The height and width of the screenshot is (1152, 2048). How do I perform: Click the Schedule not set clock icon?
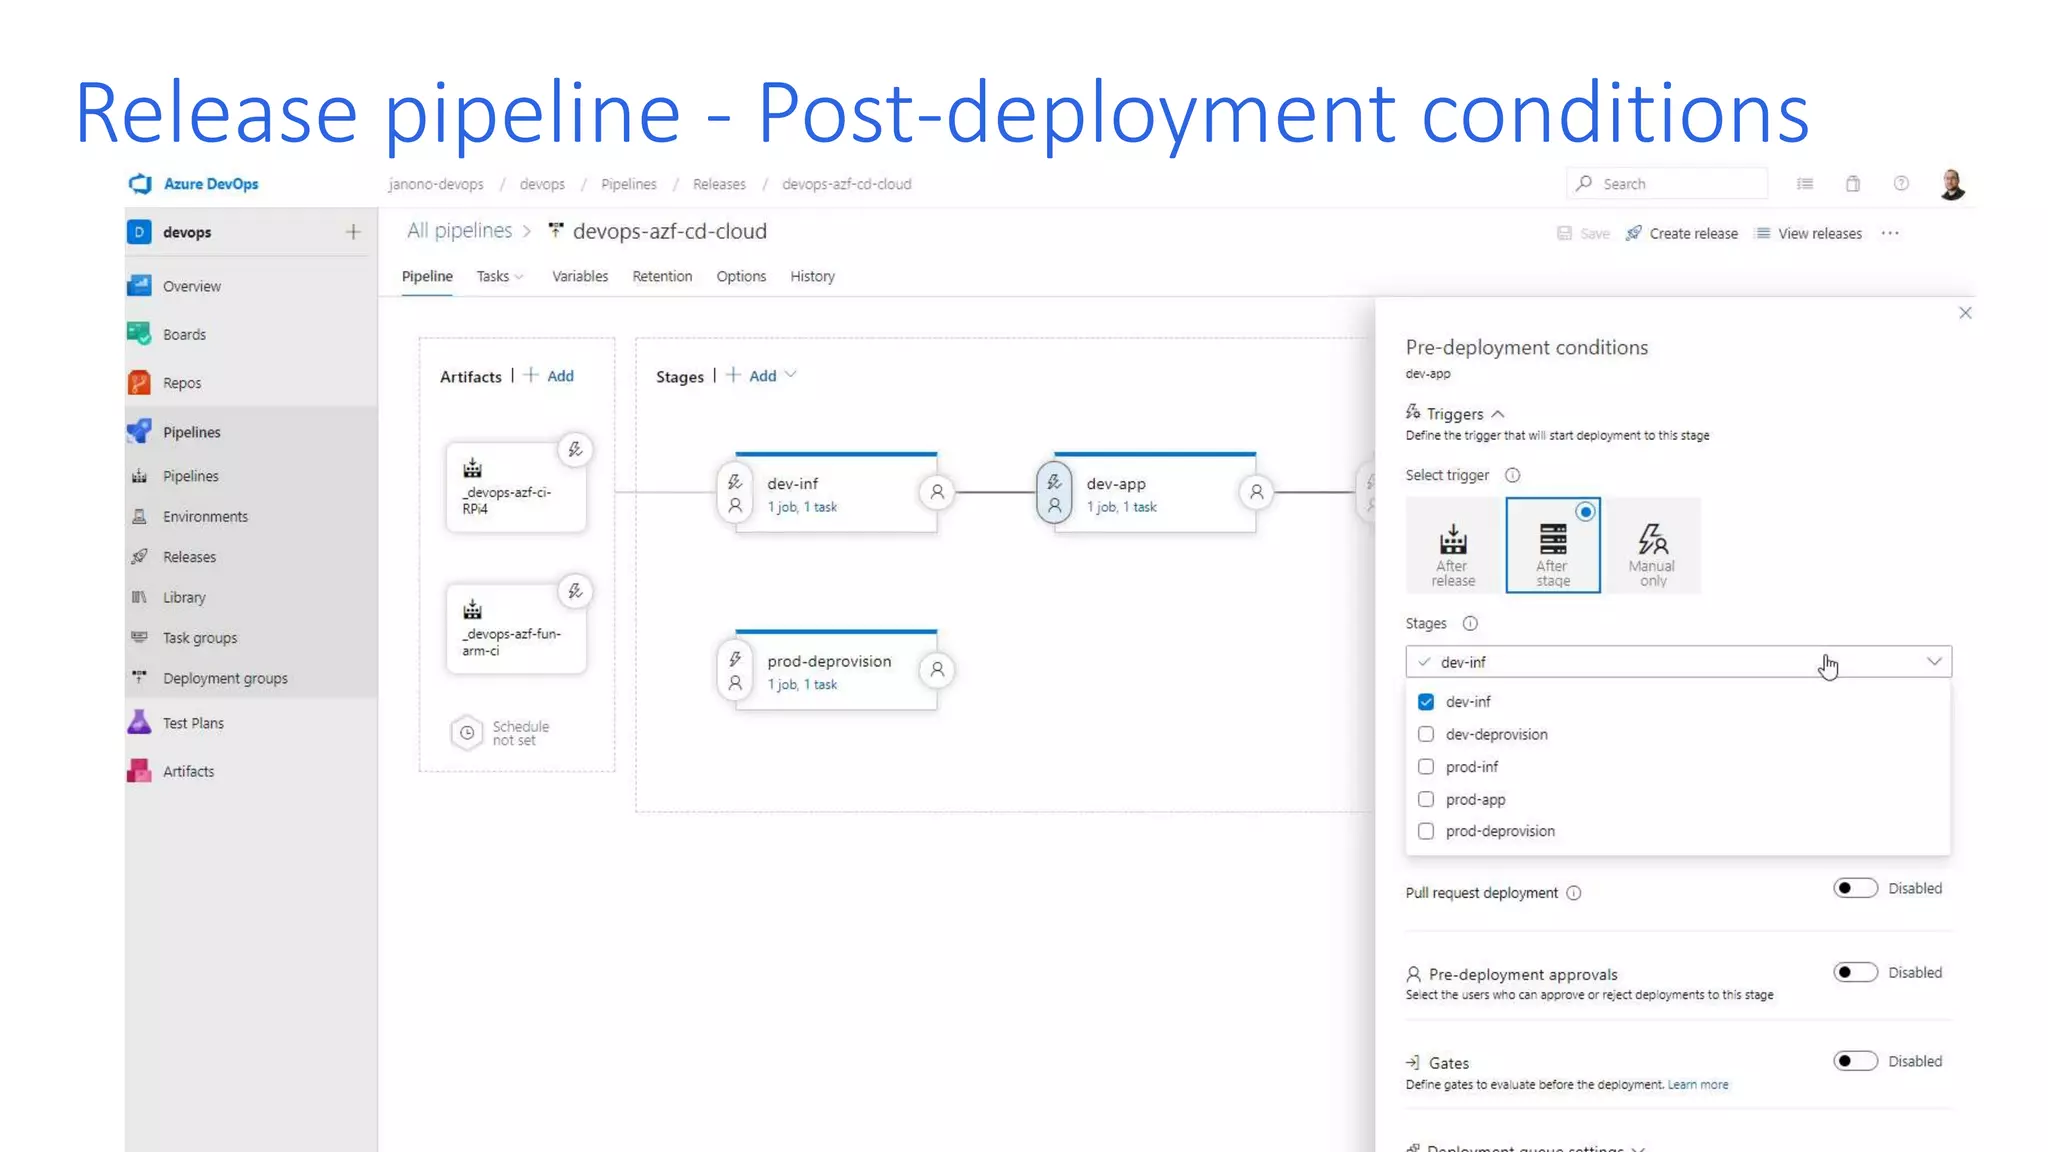(x=466, y=733)
